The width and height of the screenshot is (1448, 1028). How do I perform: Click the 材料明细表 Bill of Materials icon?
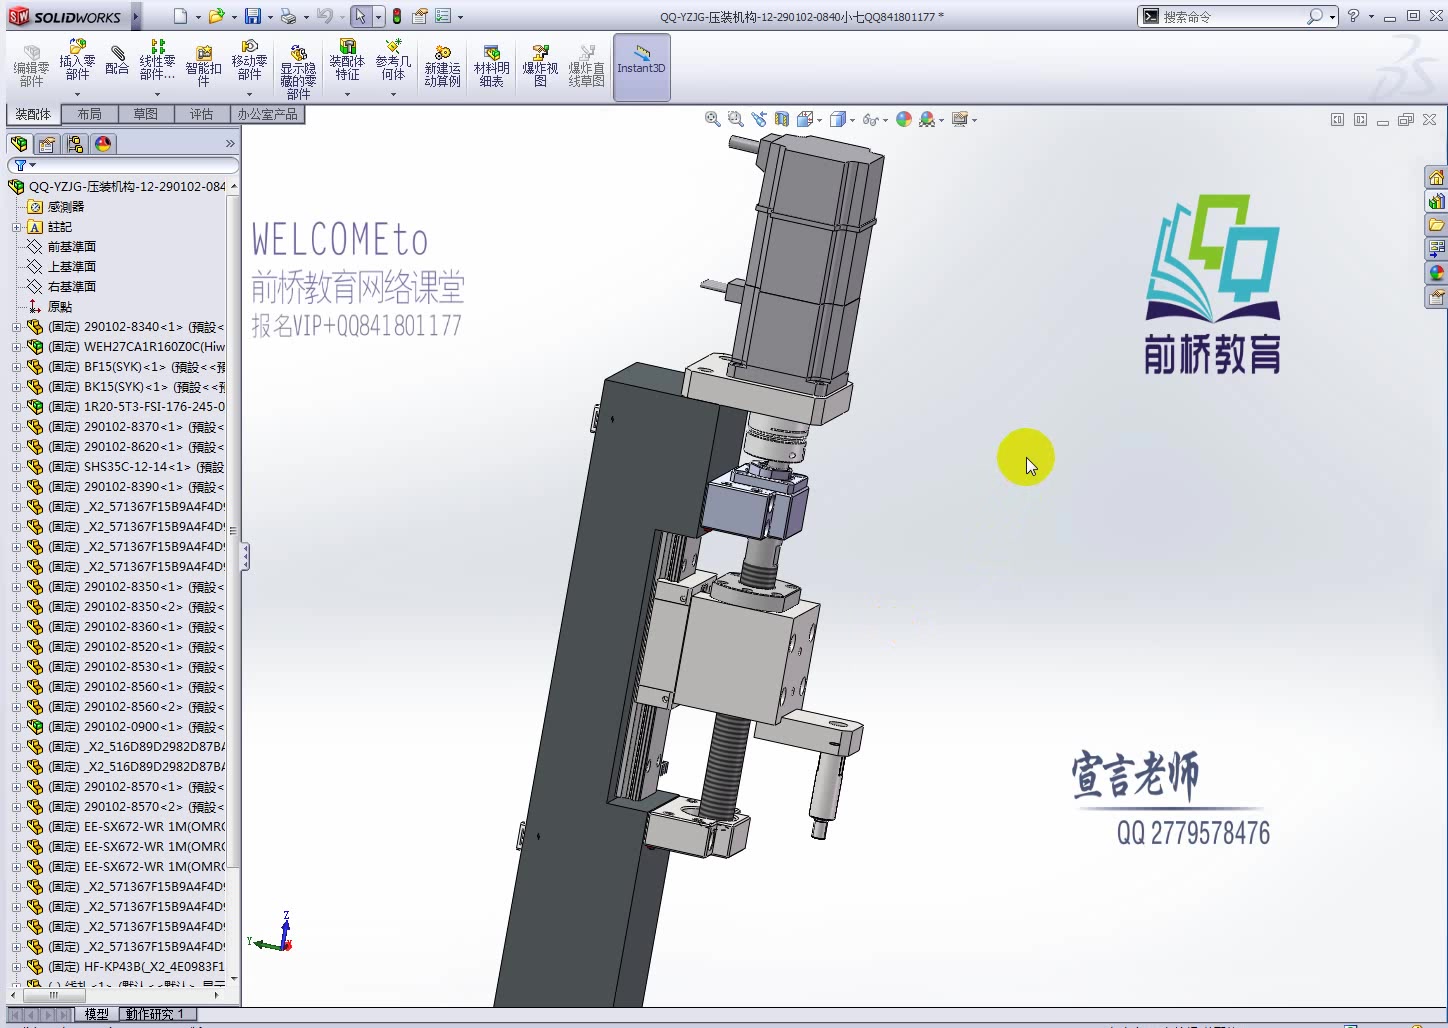[x=491, y=60]
